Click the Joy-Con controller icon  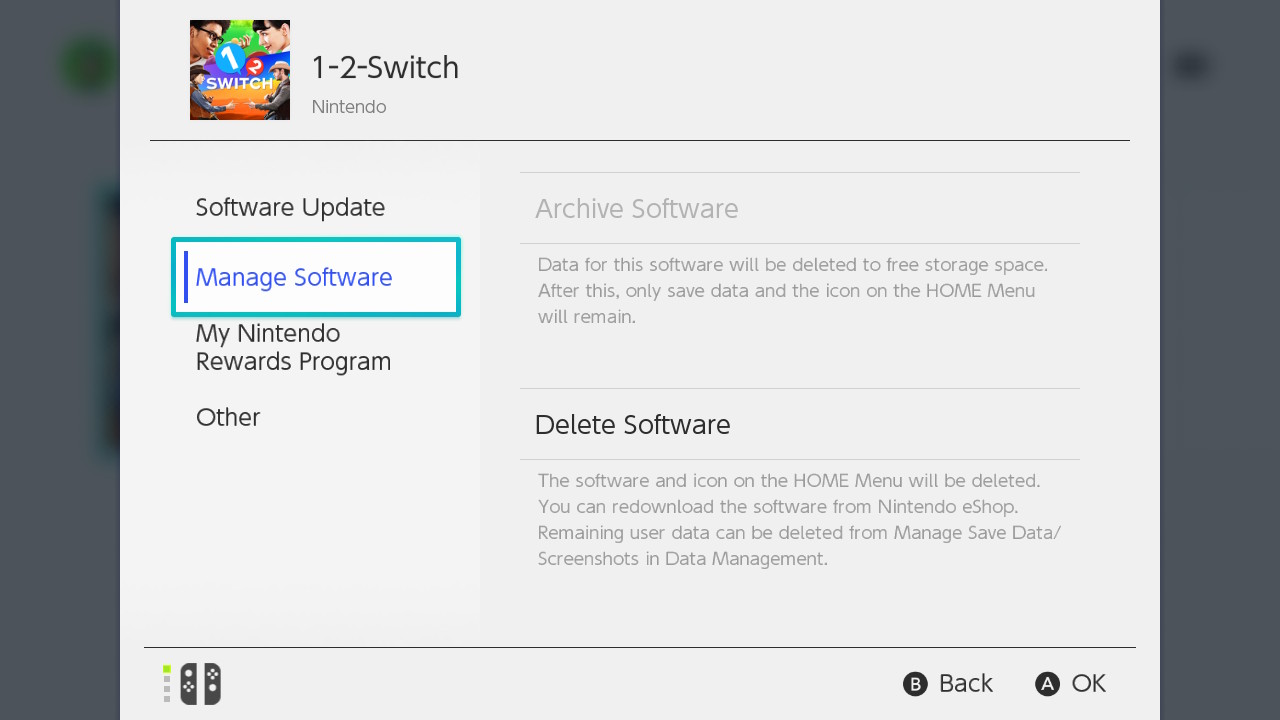200,684
